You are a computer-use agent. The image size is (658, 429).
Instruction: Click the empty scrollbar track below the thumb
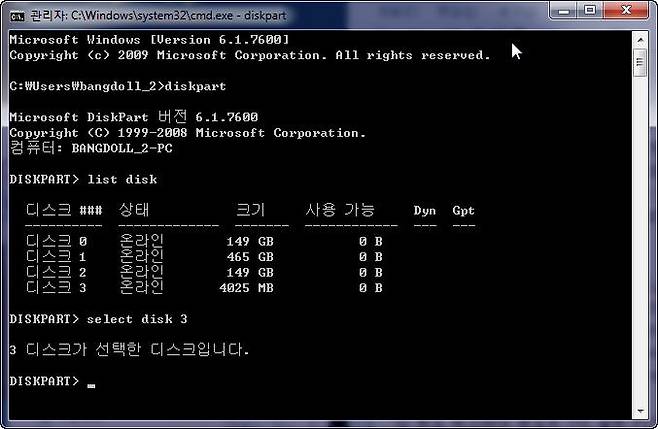point(640,250)
